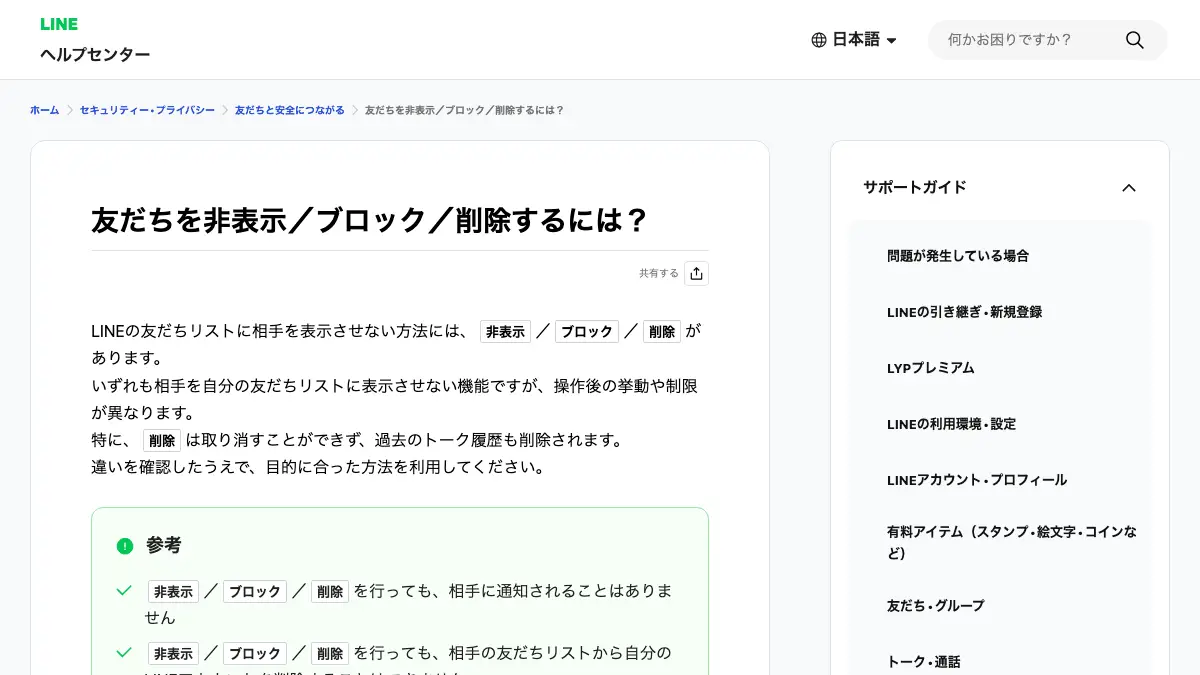Screen dimensions: 1200x675
Task: Select LINEの利用環境・設定 menu item
Action: point(951,424)
